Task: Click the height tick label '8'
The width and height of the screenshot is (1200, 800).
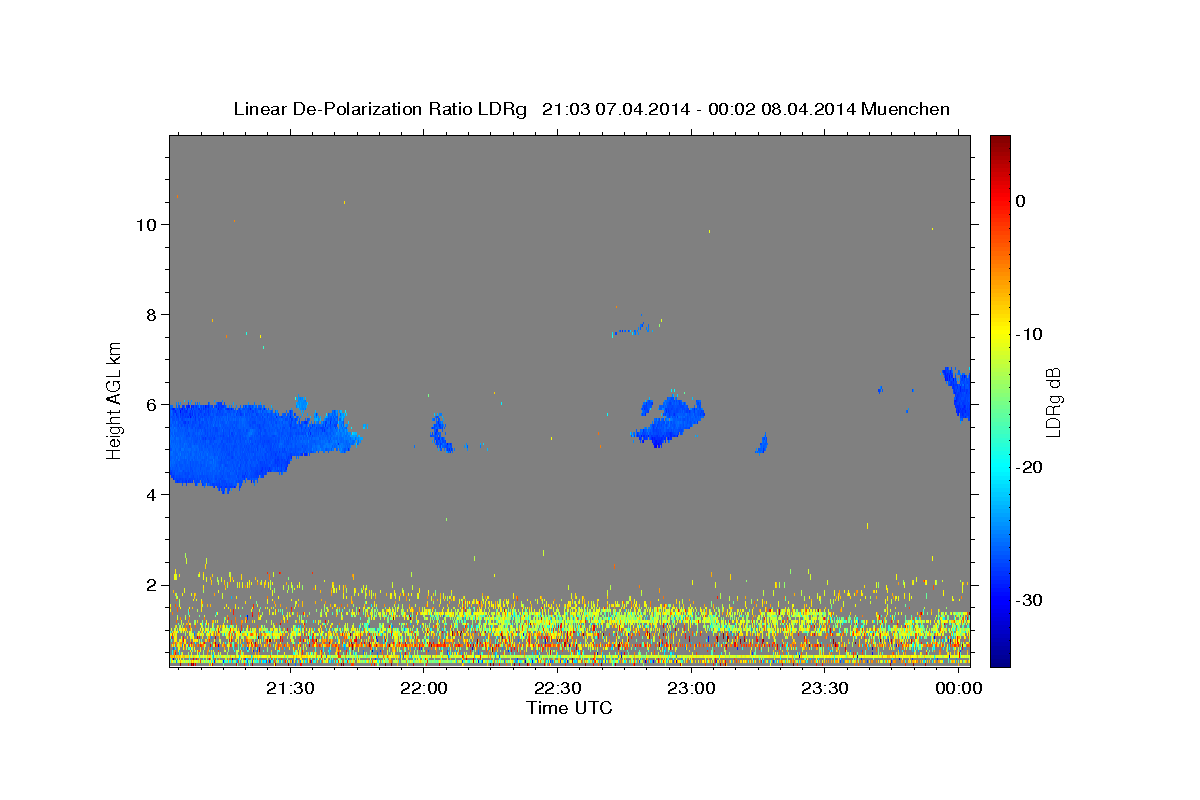Action: tap(151, 315)
